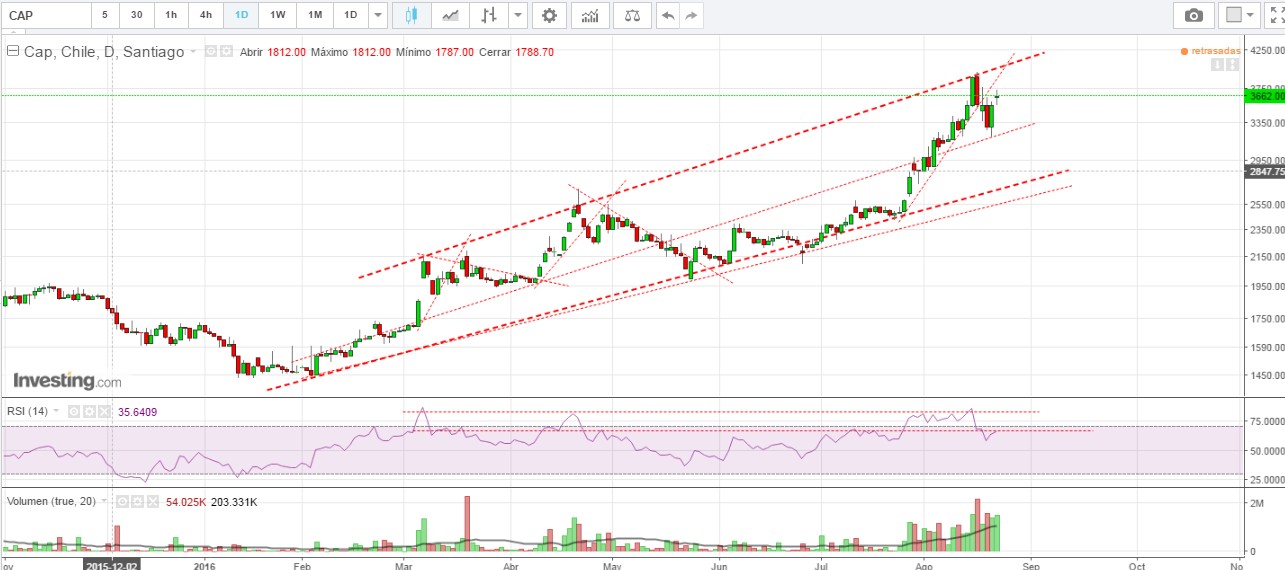The image size is (1285, 570).
Task: Hide the Volumen indicator with eye icon
Action: point(122,501)
